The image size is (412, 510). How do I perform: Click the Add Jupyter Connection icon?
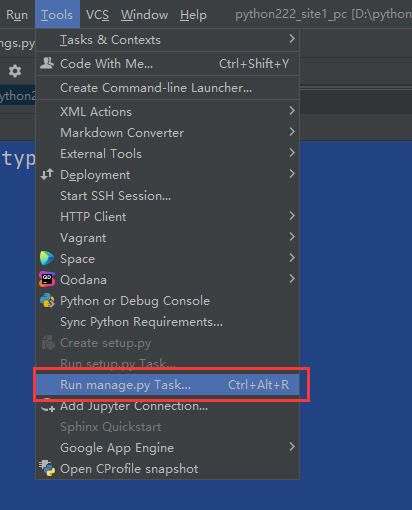tap(47, 406)
